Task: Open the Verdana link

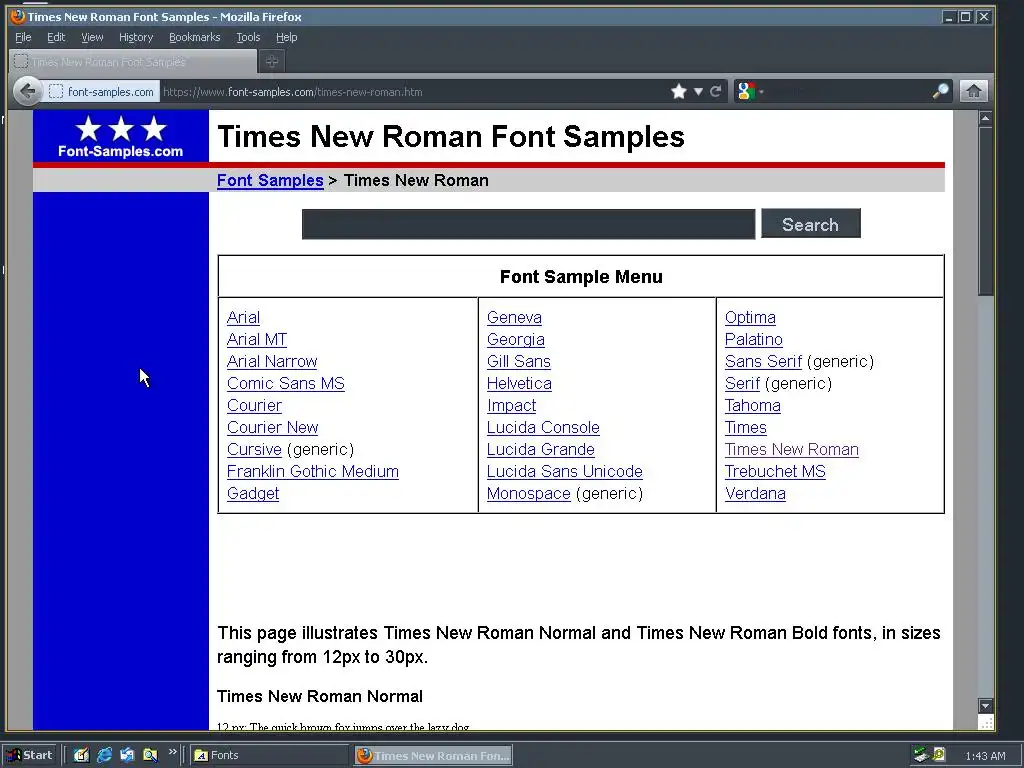Action: pyautogui.click(x=756, y=493)
